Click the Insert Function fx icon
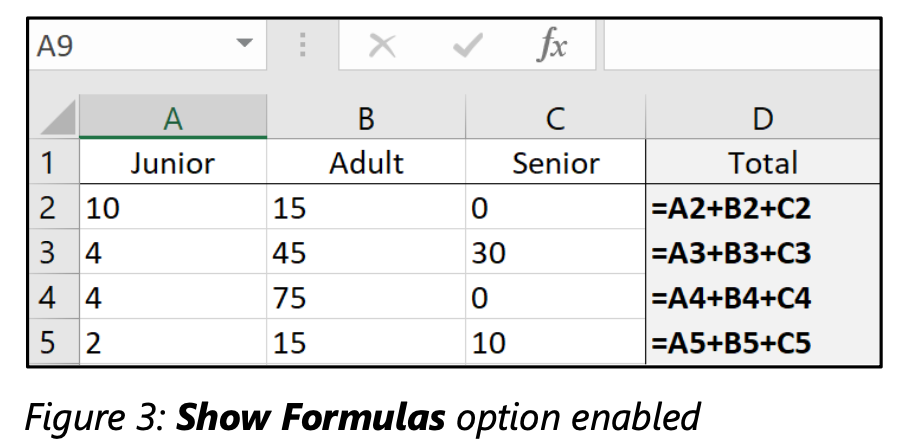 tap(551, 46)
